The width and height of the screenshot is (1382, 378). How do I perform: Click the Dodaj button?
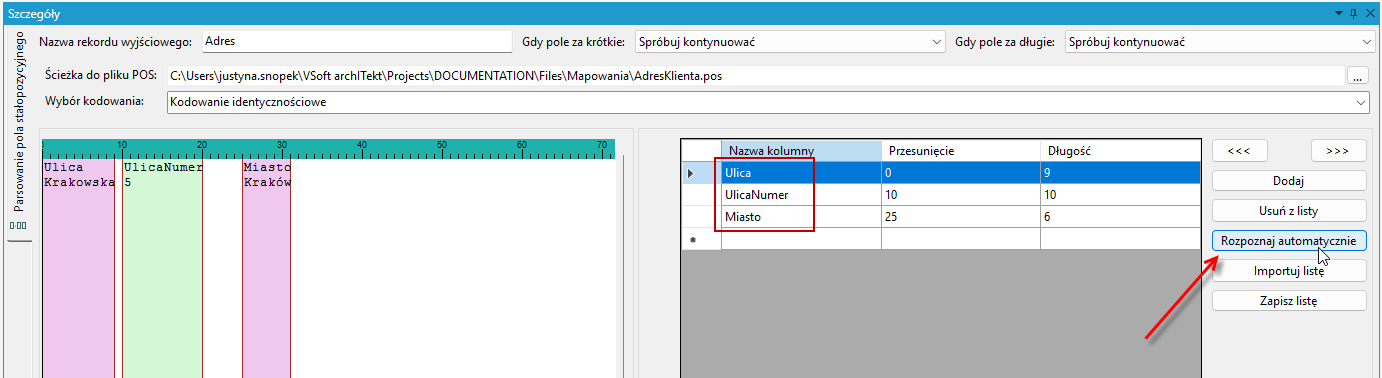pyautogui.click(x=1289, y=181)
